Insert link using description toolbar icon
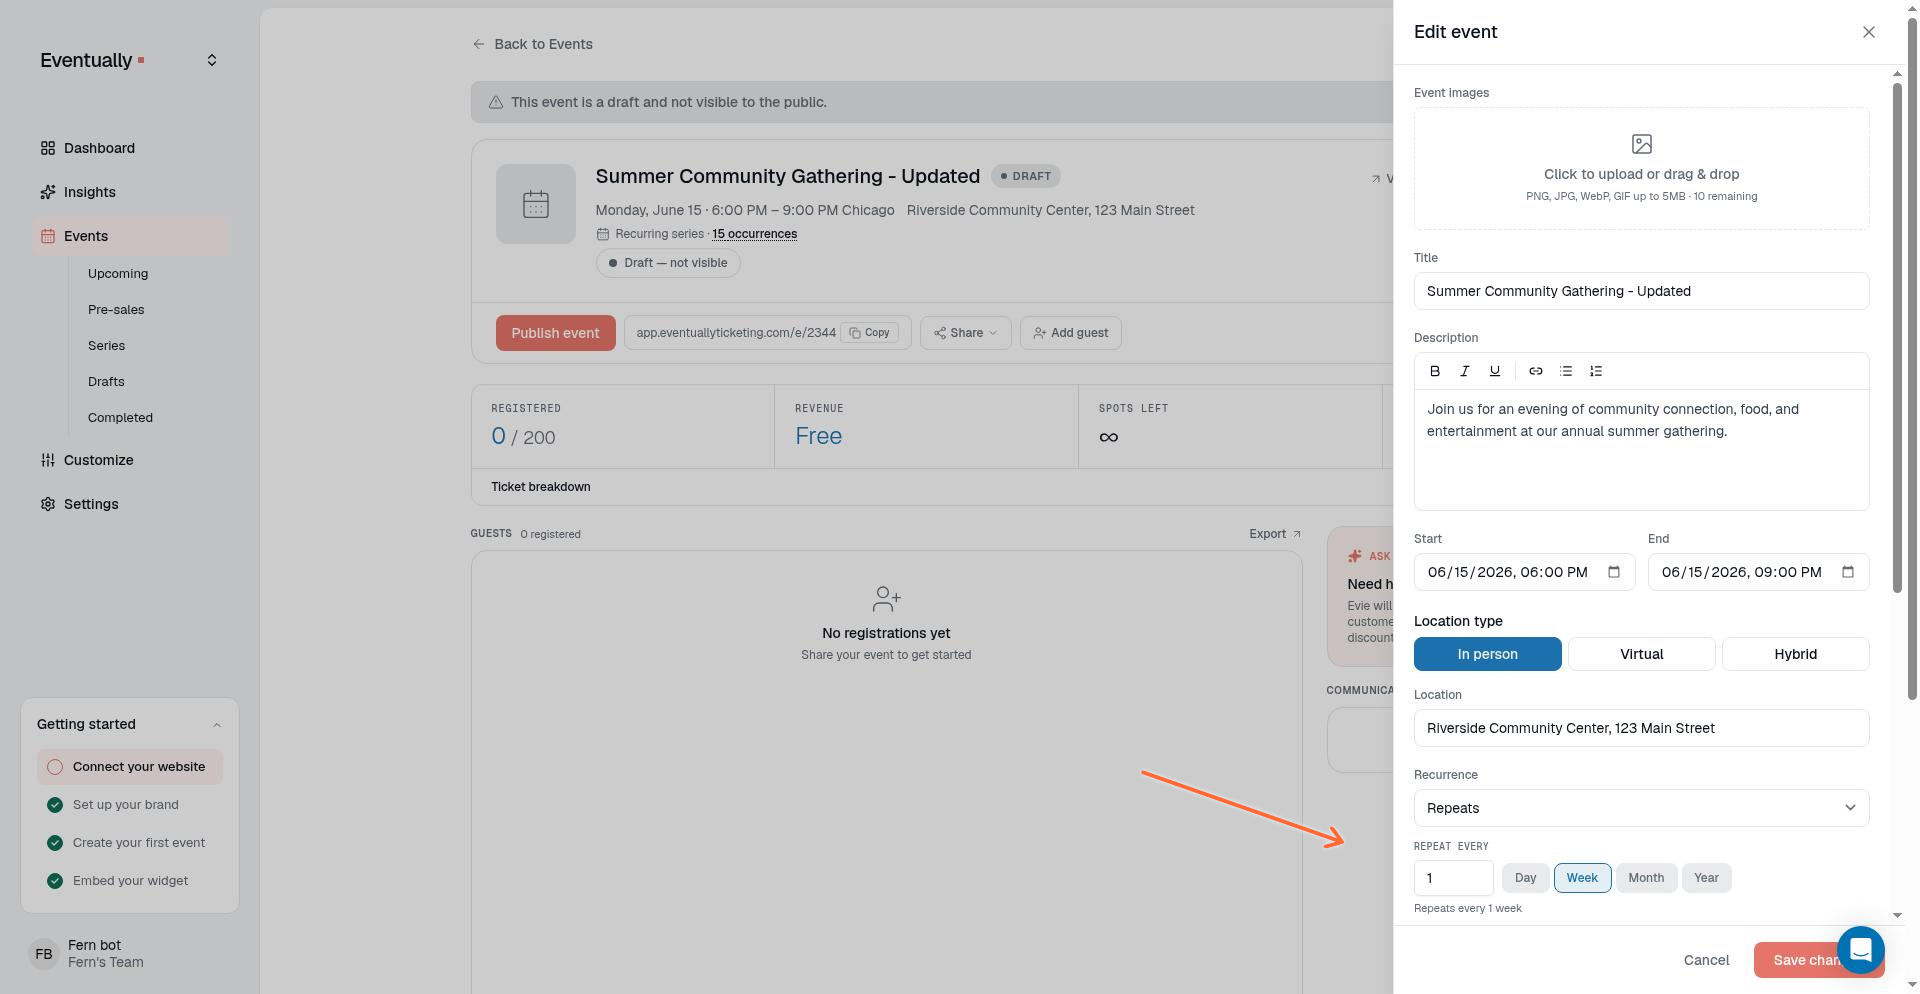Image resolution: width=1920 pixels, height=994 pixels. point(1536,371)
